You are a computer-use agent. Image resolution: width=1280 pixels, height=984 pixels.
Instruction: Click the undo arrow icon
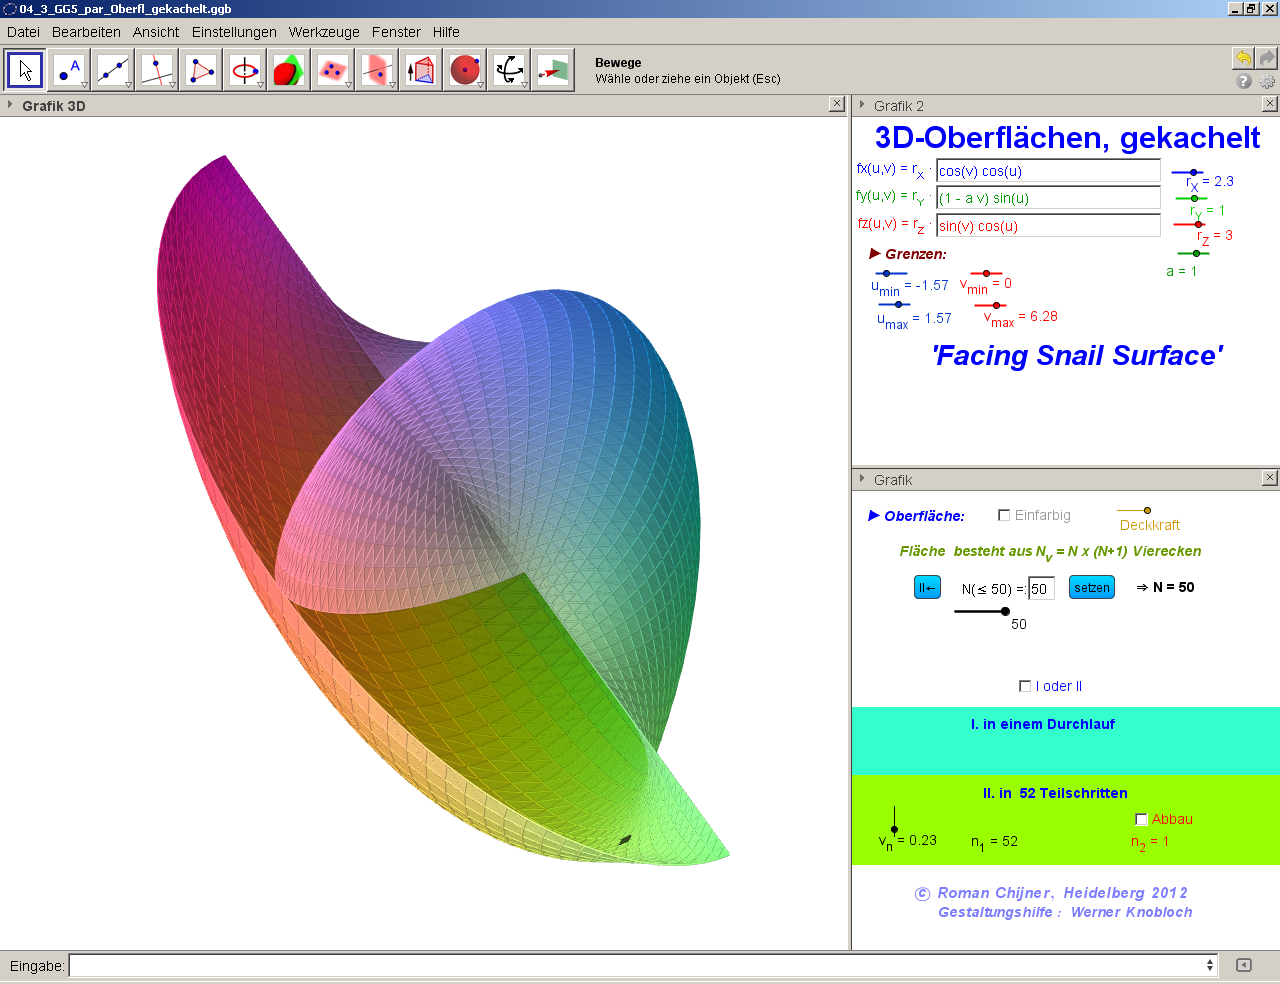[1243, 58]
